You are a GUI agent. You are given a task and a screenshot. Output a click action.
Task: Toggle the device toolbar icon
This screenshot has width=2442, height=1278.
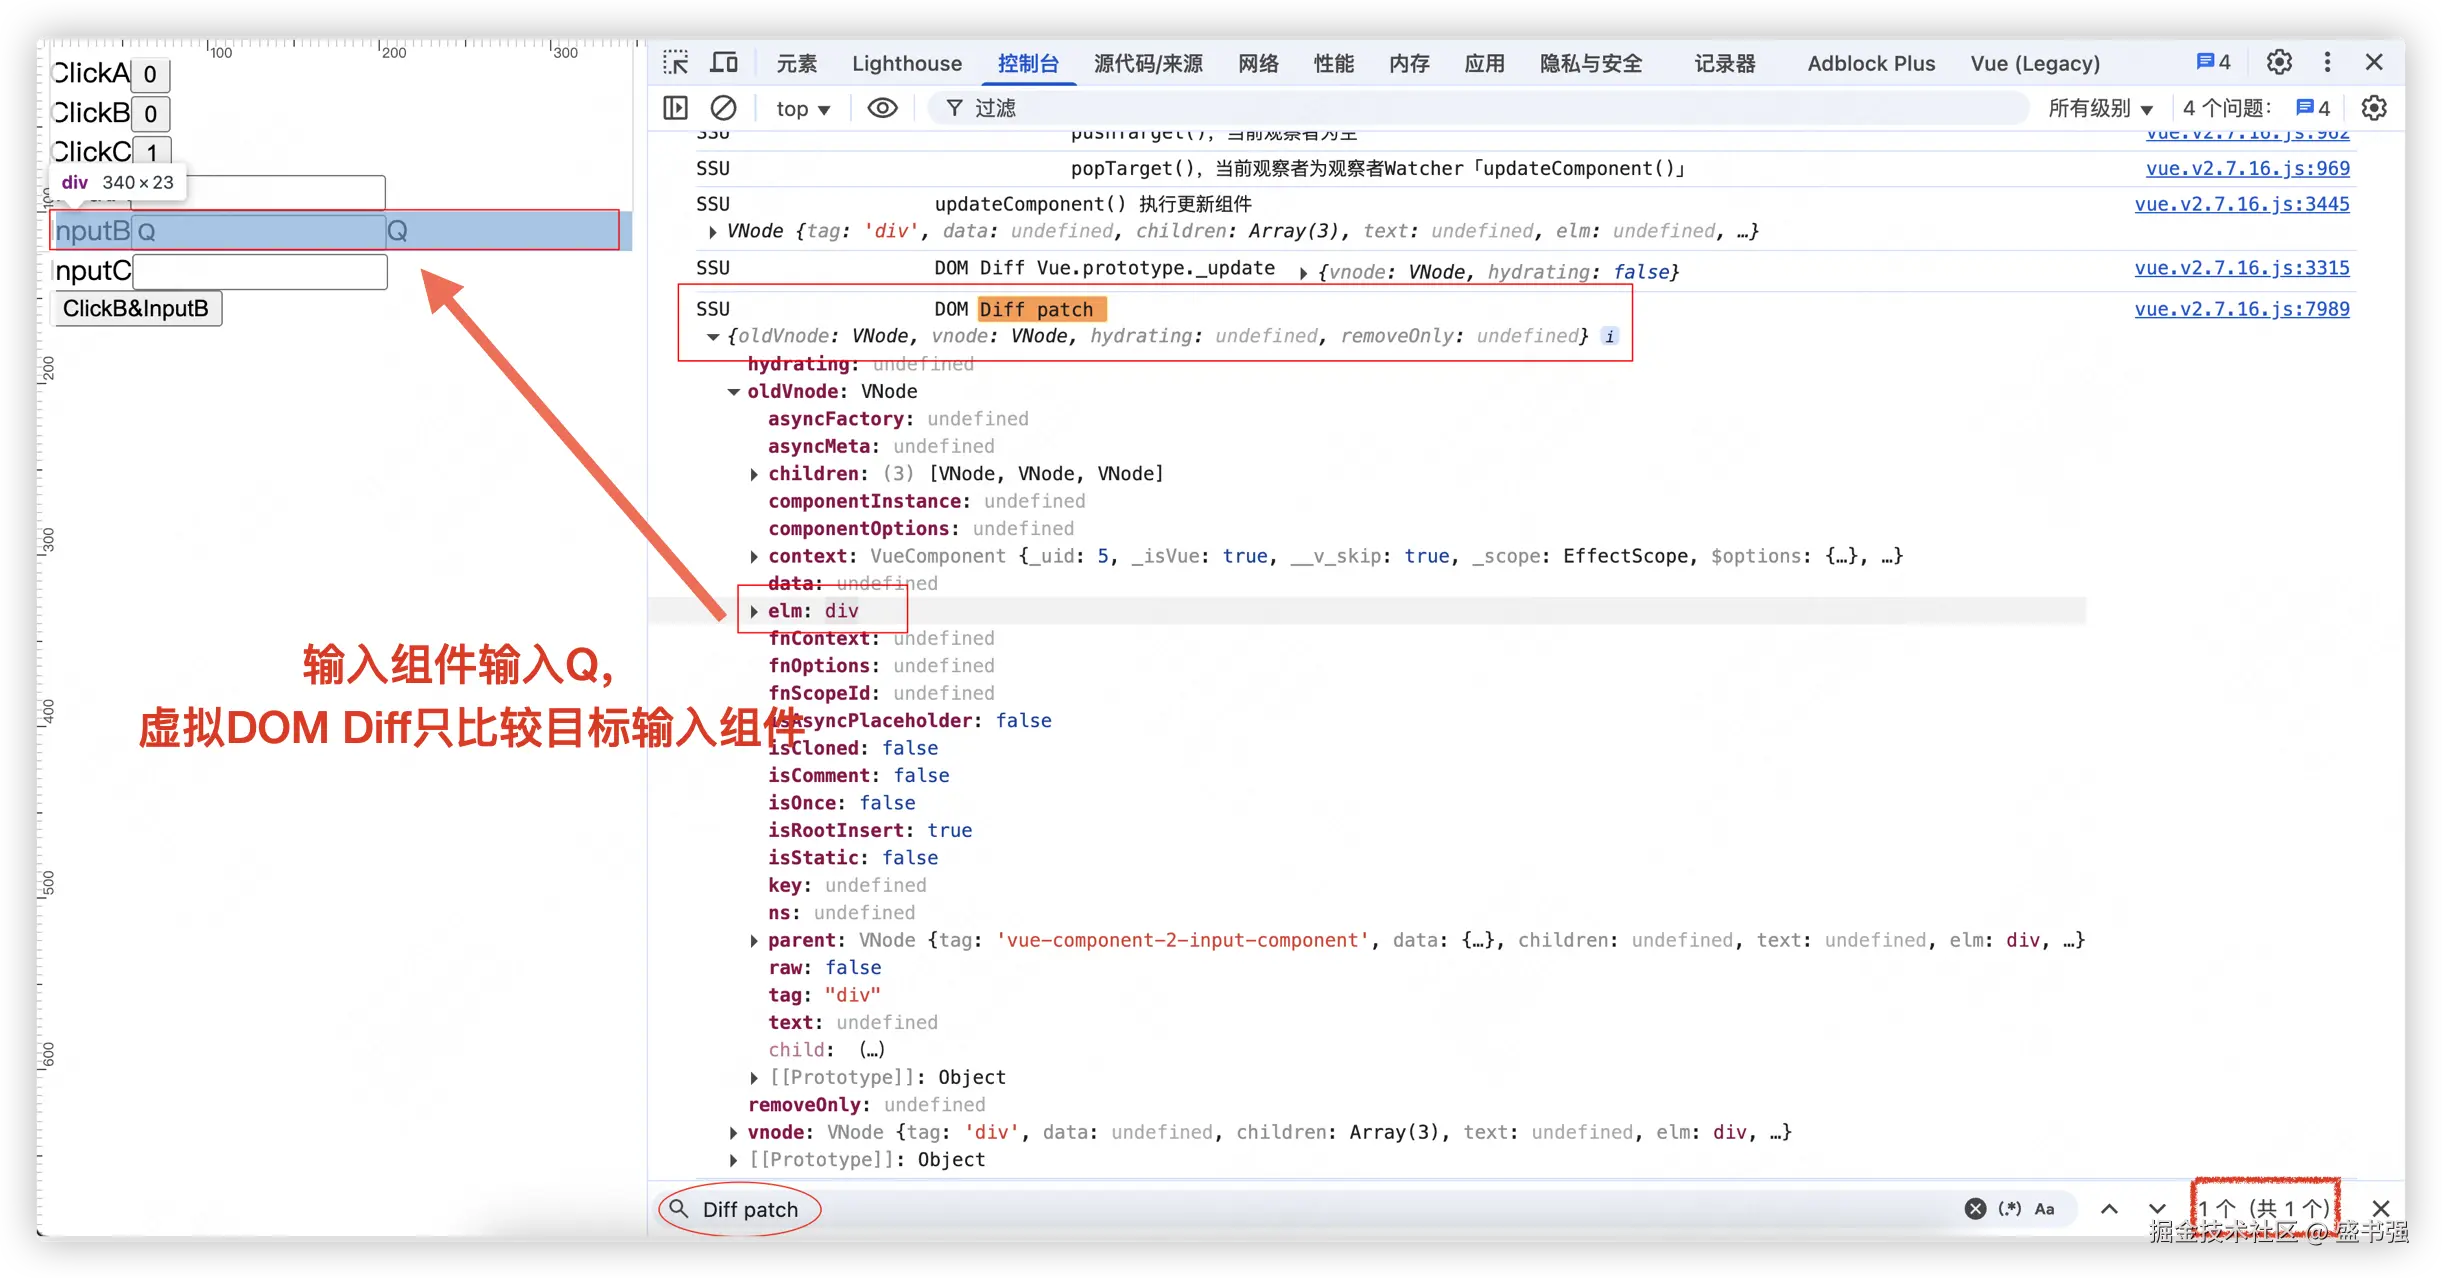[x=724, y=63]
